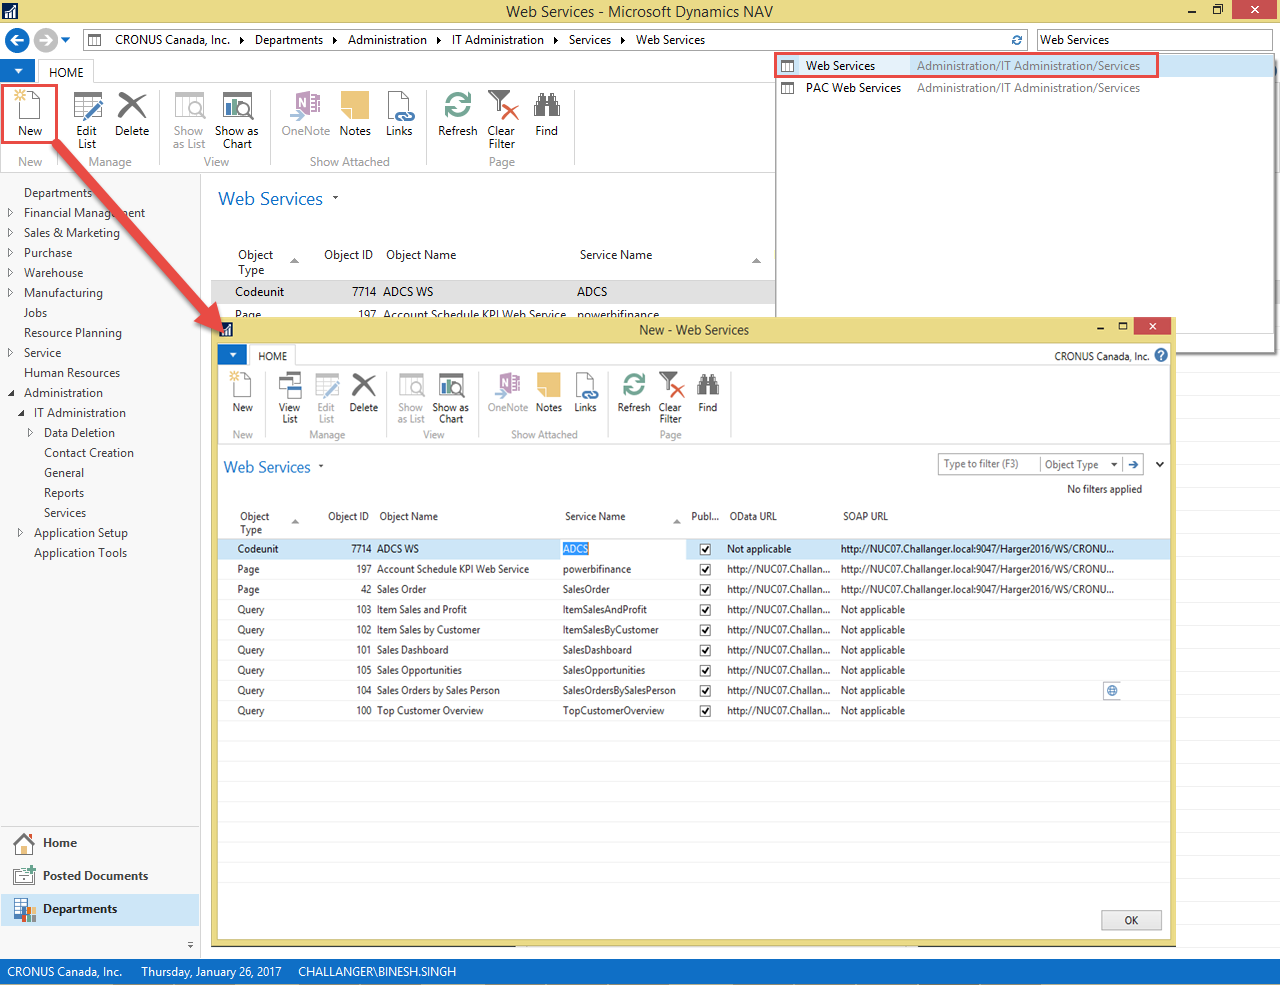
Task: Uncheck Published for ADCS WS codeunit
Action: [705, 549]
